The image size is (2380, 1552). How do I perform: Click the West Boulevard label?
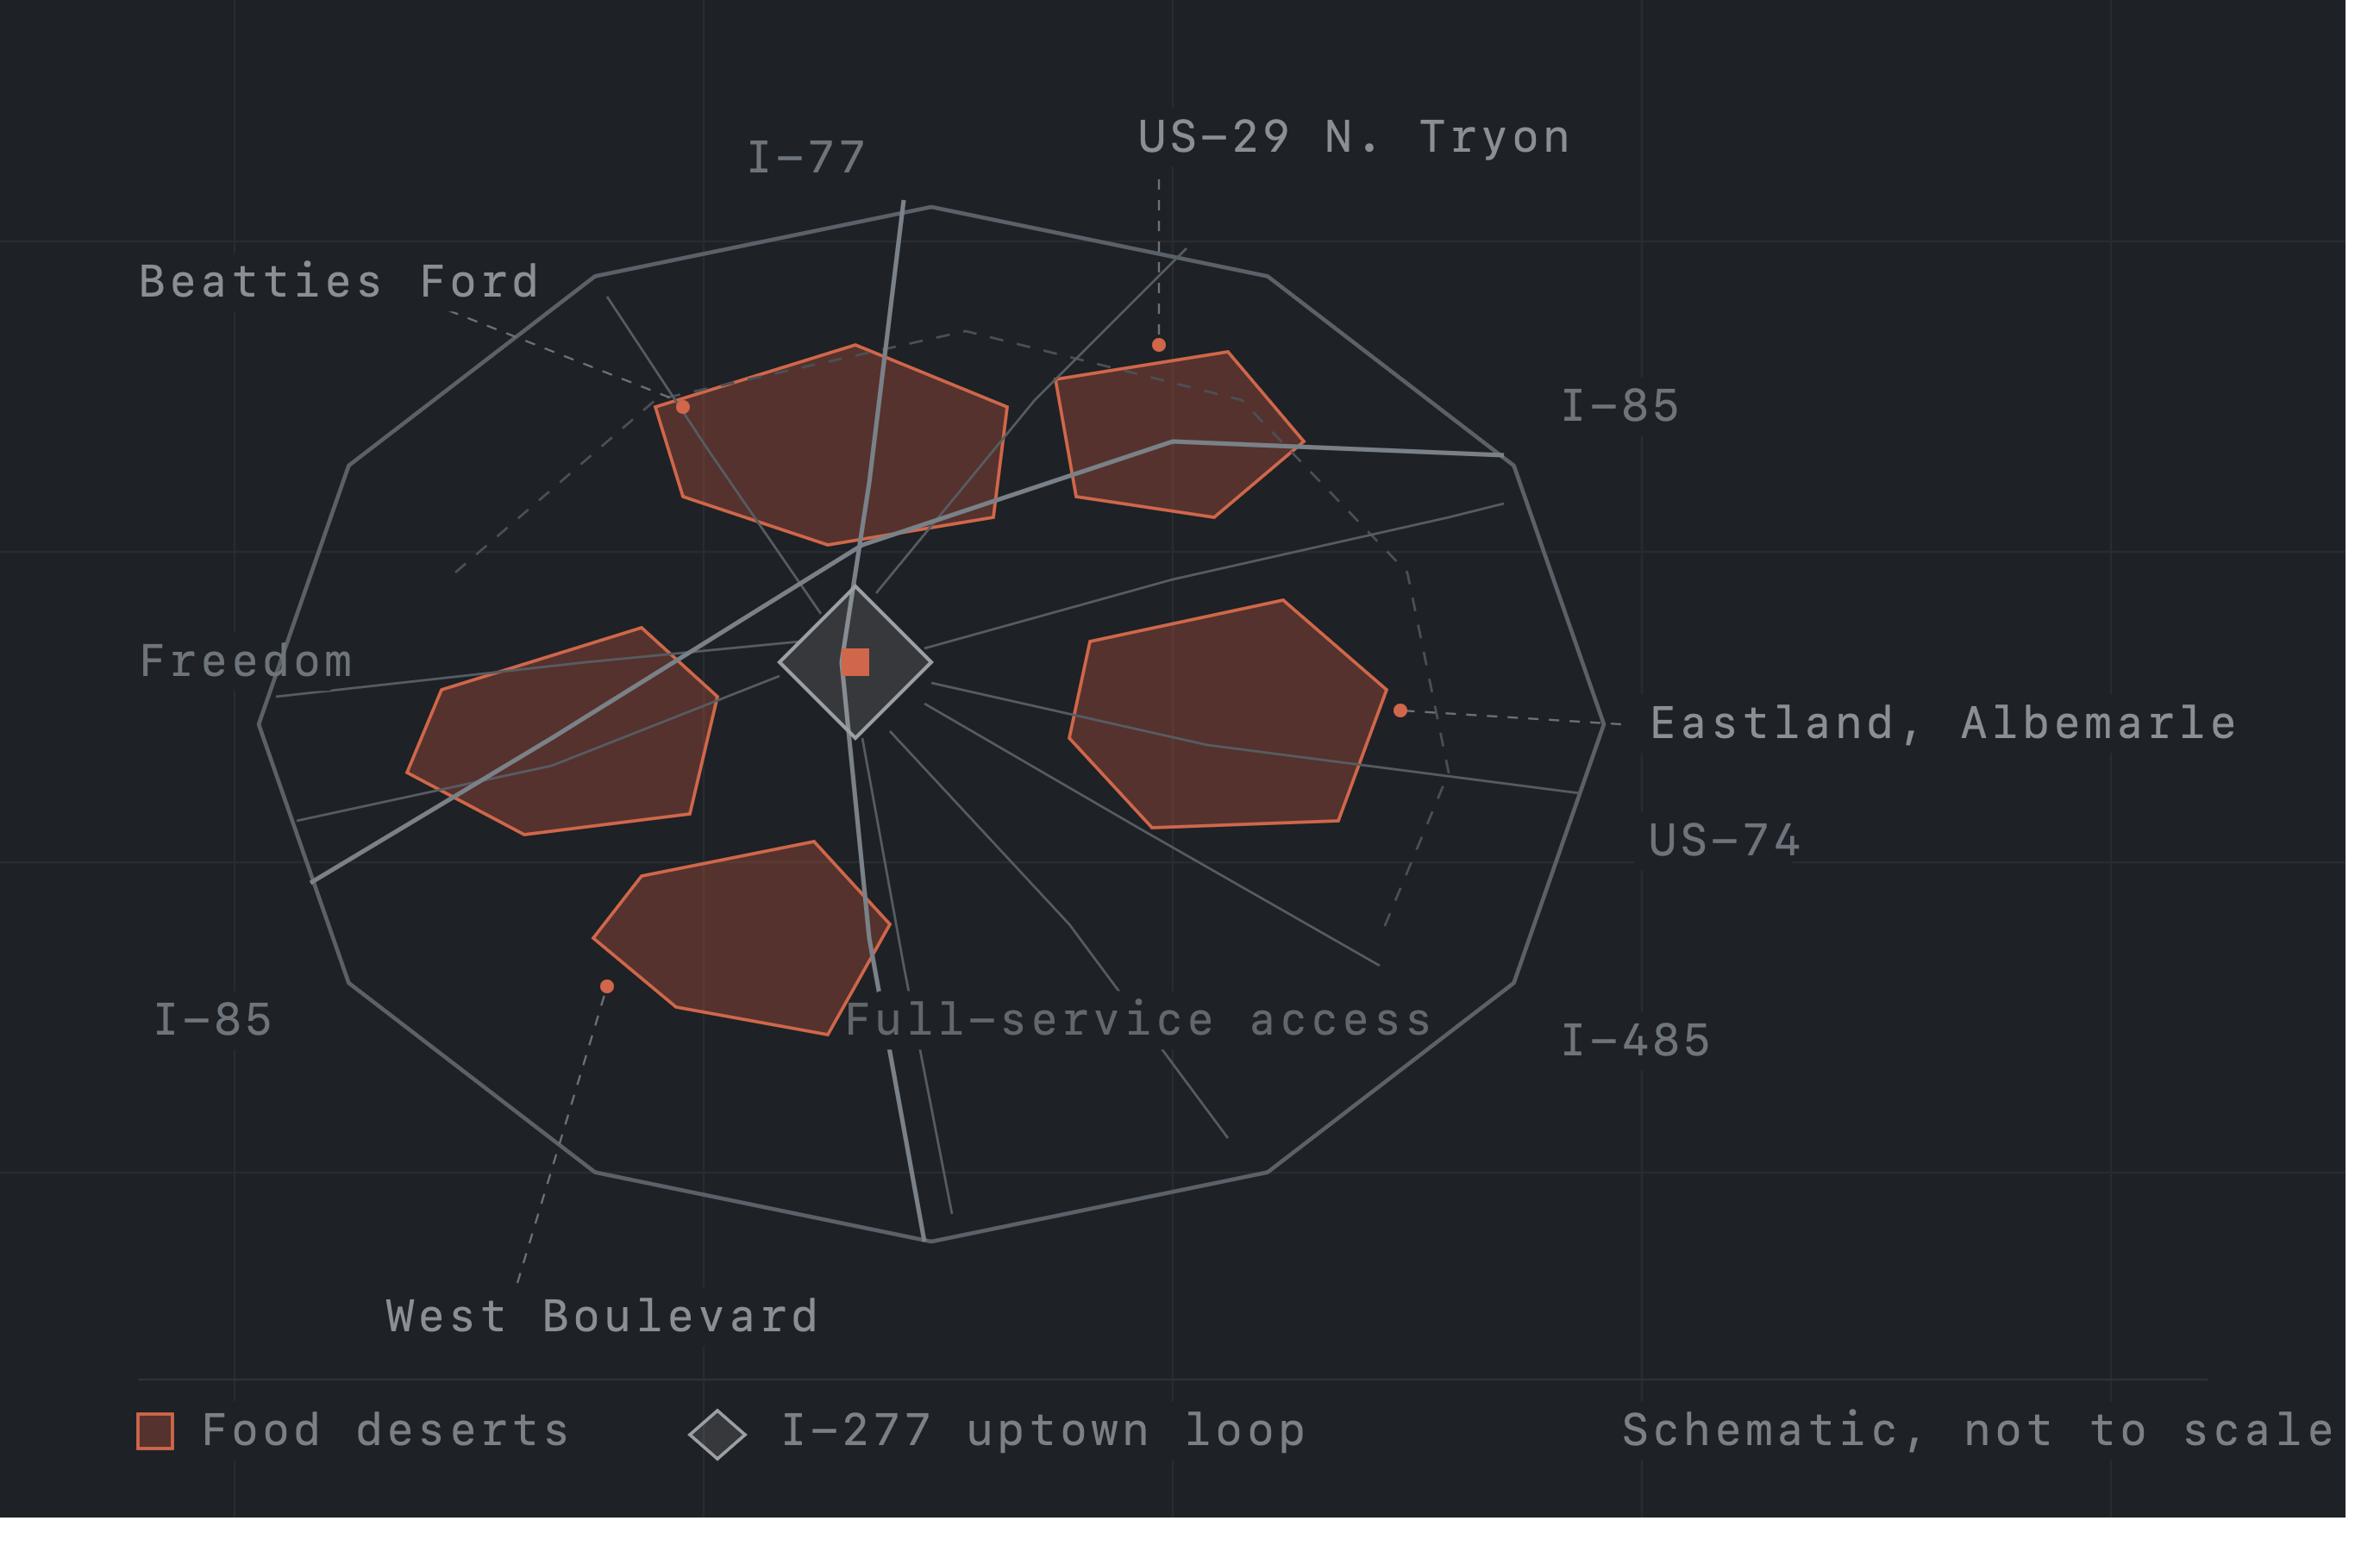(603, 1316)
